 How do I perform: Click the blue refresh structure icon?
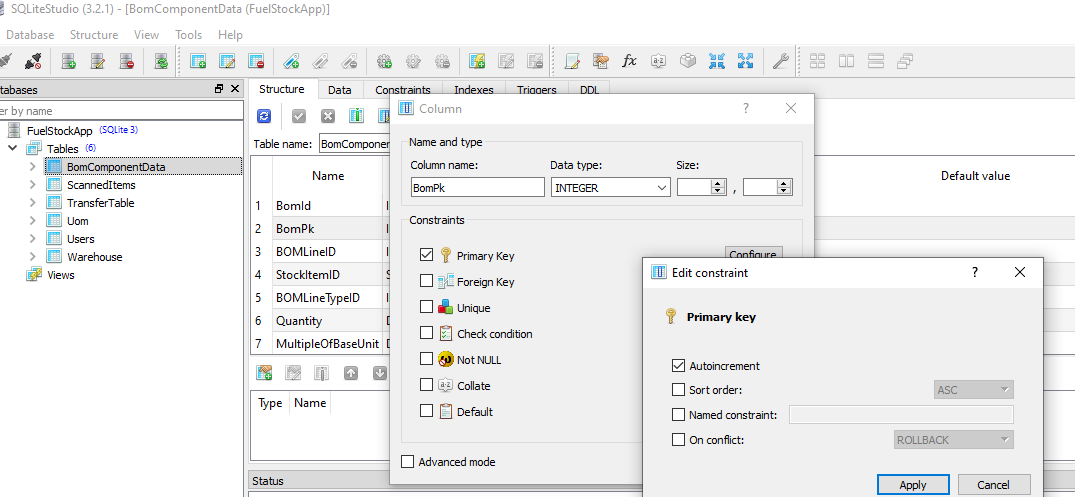point(264,117)
